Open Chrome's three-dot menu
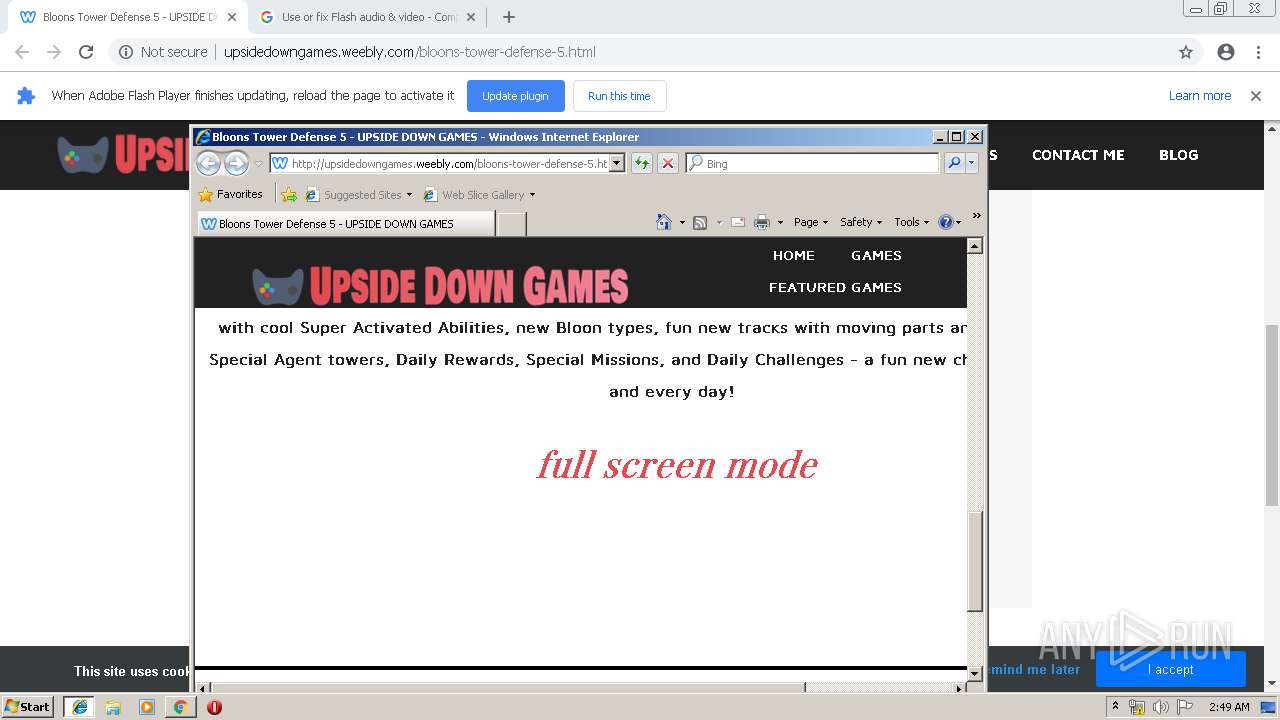The width and height of the screenshot is (1280, 720). tap(1258, 52)
